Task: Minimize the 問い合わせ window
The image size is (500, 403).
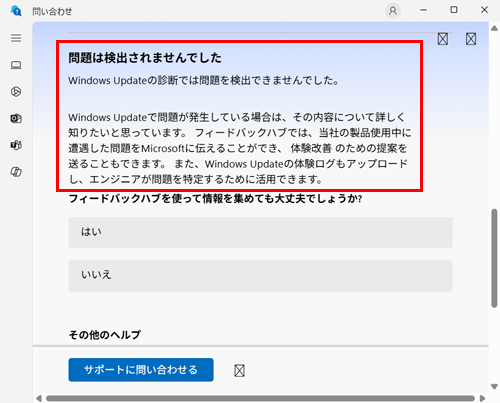Action: tap(423, 10)
